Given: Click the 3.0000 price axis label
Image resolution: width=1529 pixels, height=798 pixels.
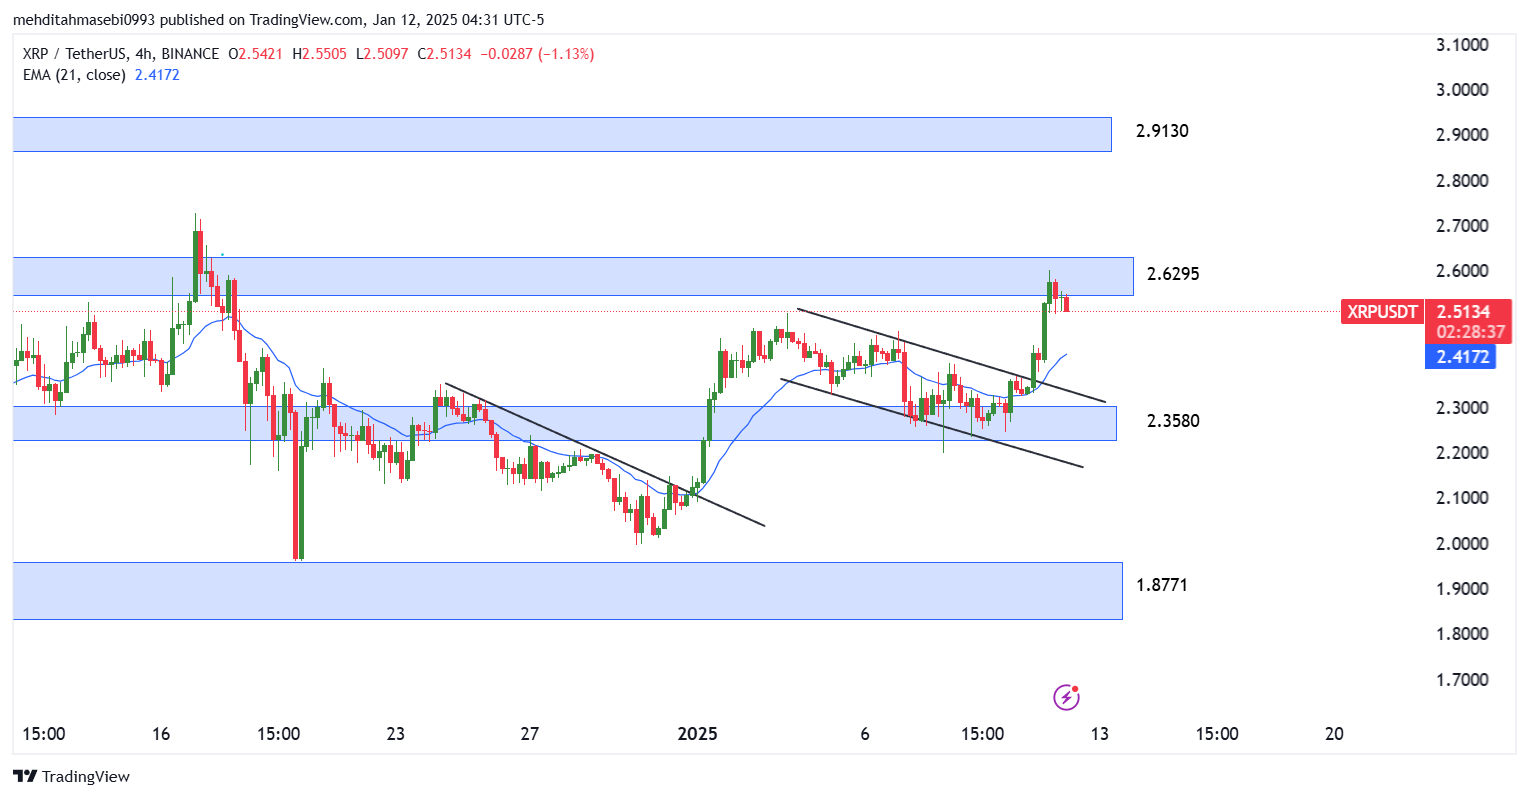Looking at the screenshot, I should 1462,90.
